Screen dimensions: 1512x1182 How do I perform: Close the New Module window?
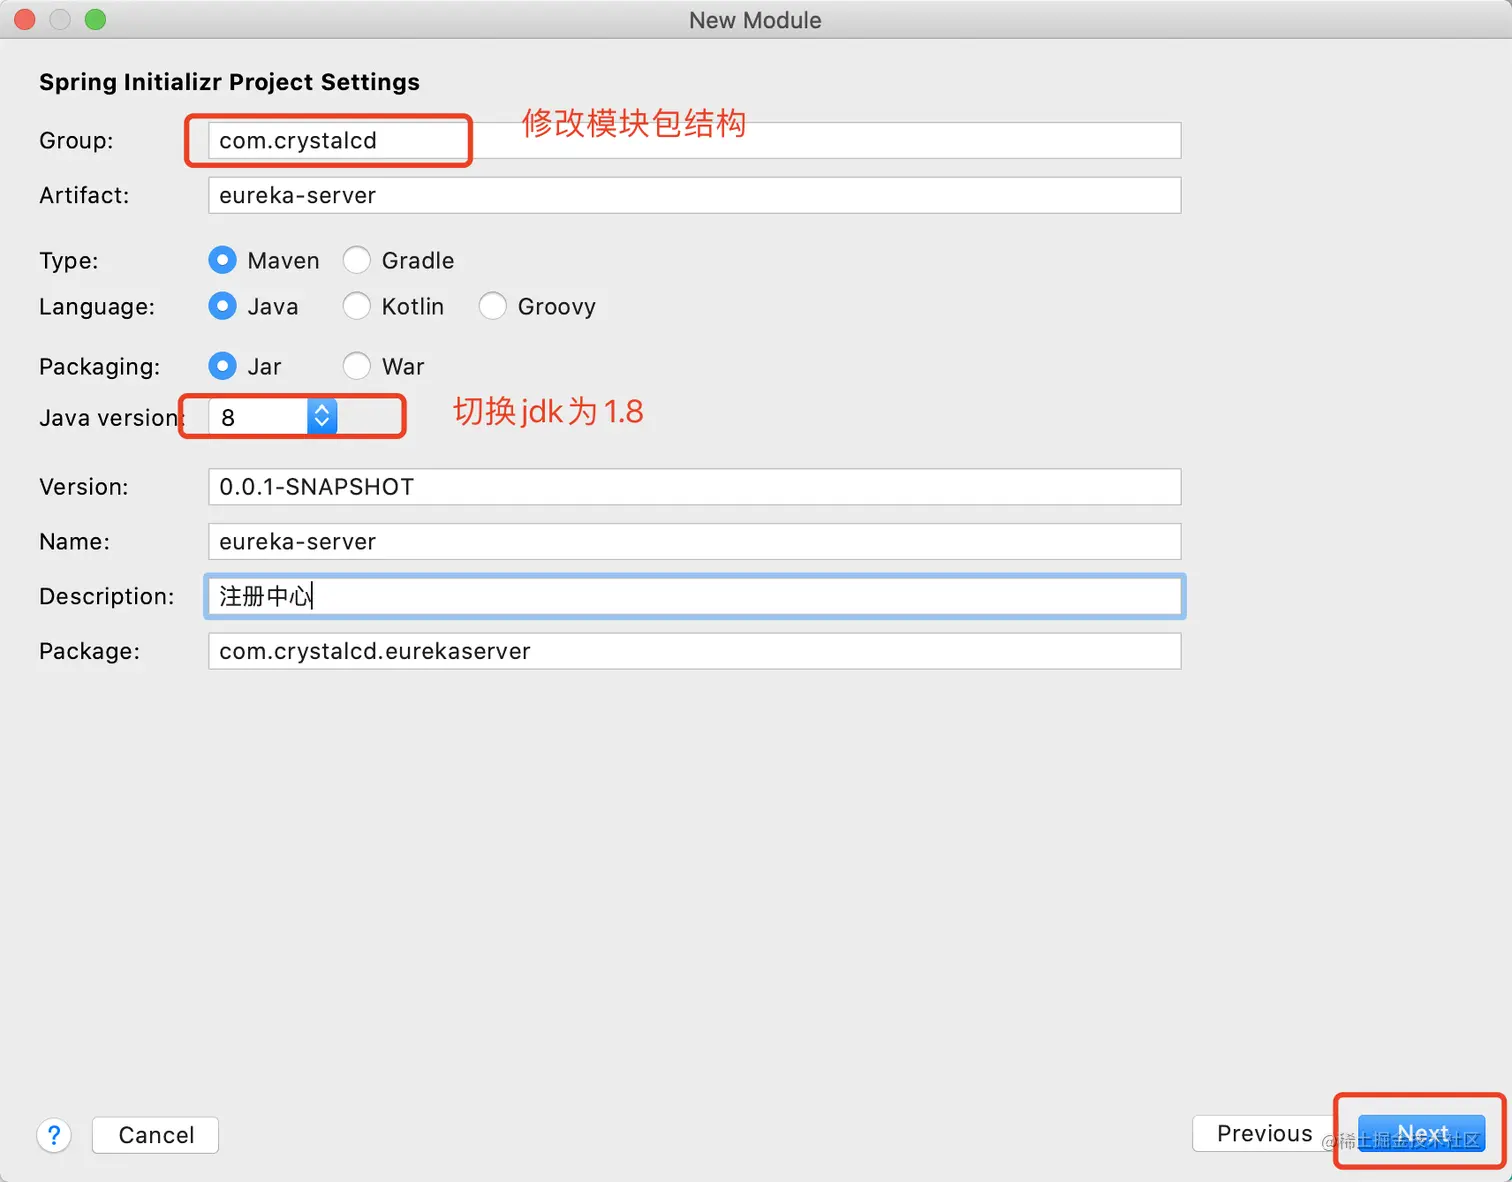[25, 19]
